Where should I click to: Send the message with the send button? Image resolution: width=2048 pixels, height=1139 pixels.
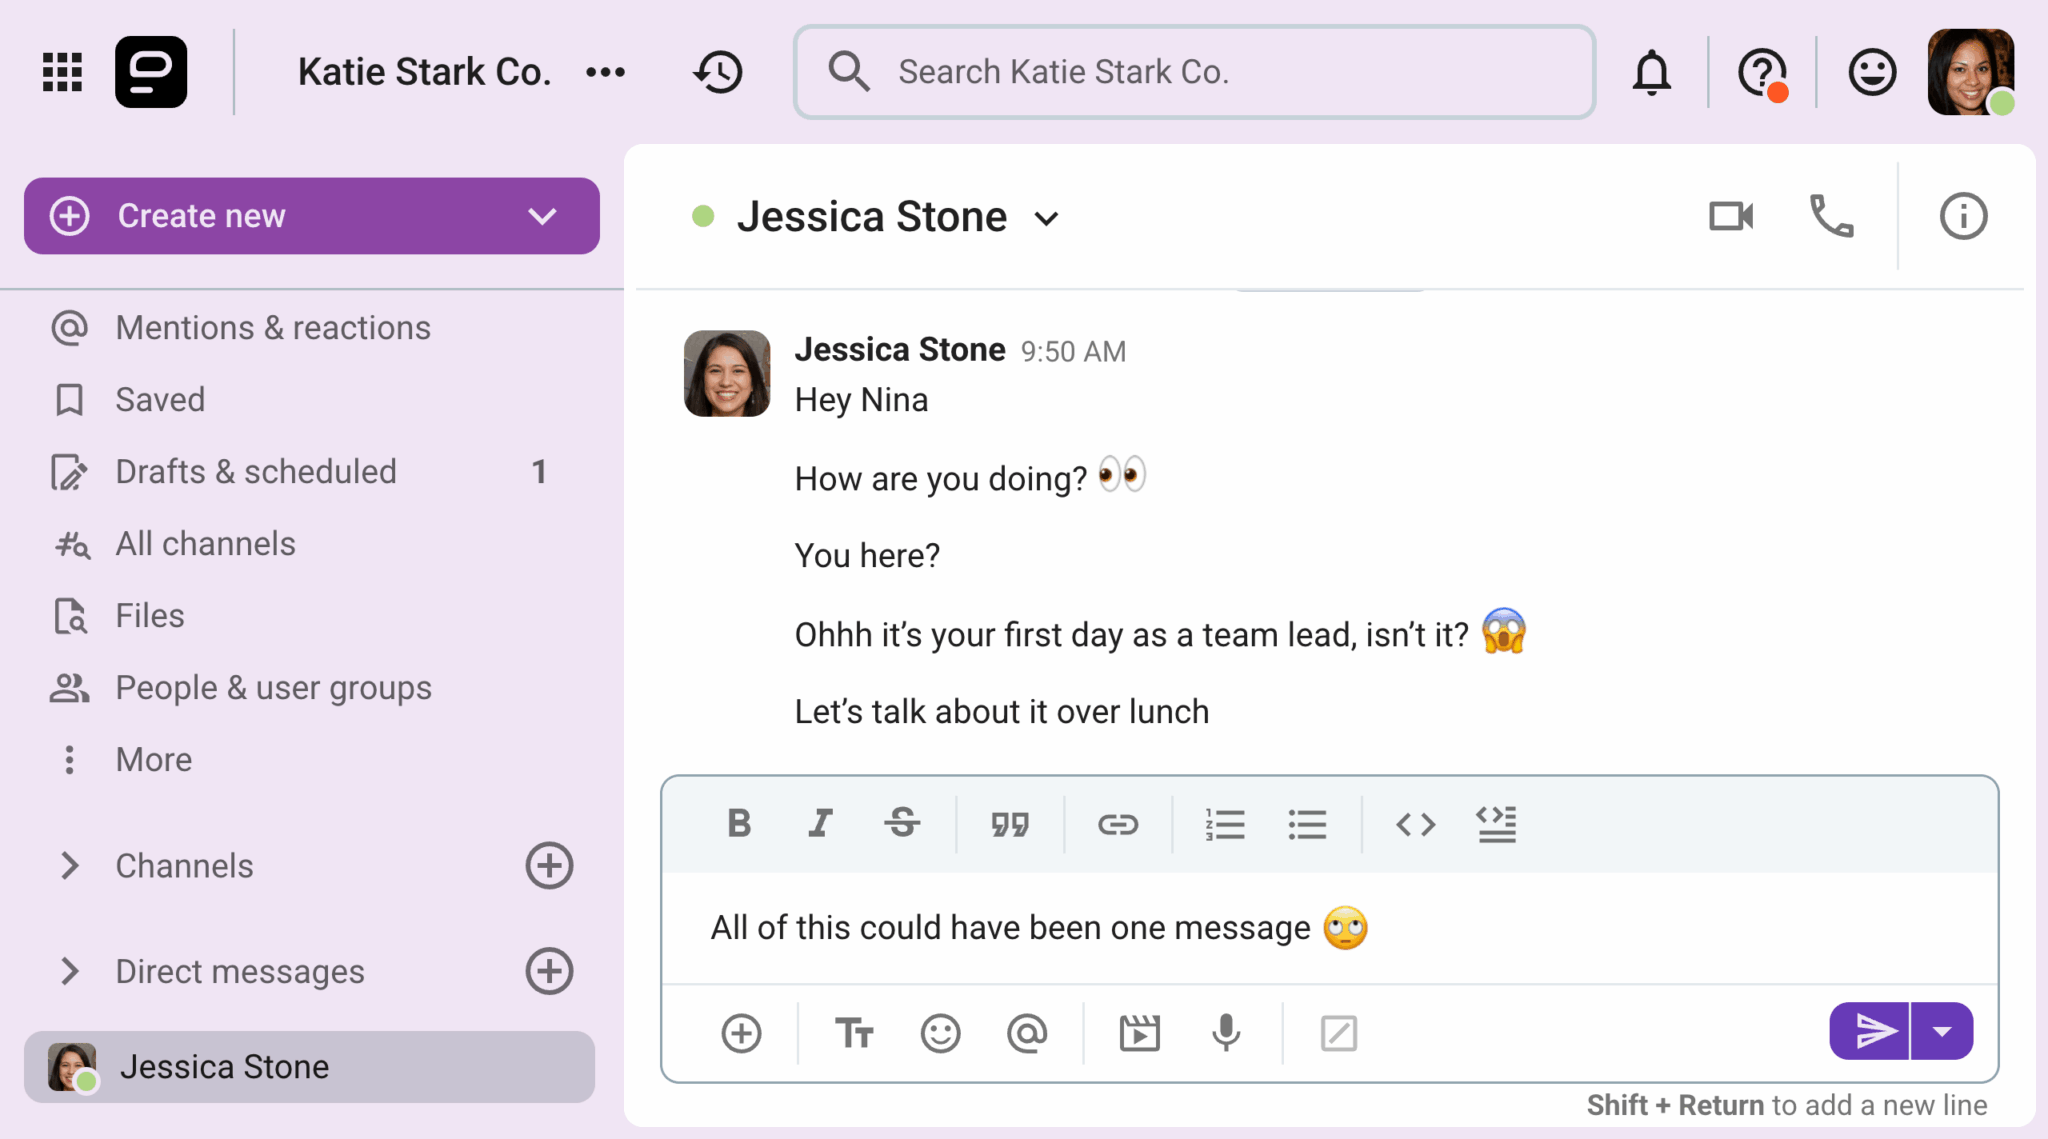click(x=1870, y=1031)
